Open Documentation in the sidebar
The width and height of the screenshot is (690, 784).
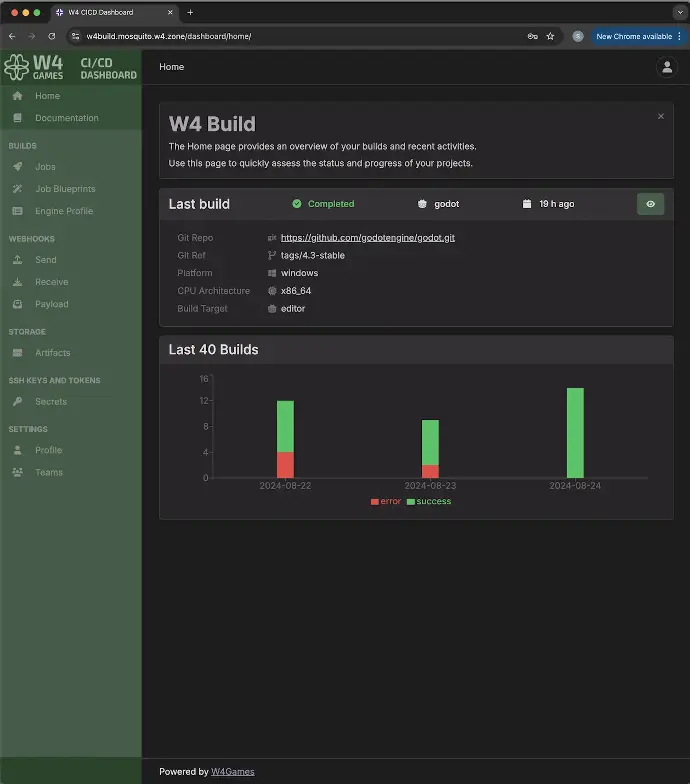point(66,118)
